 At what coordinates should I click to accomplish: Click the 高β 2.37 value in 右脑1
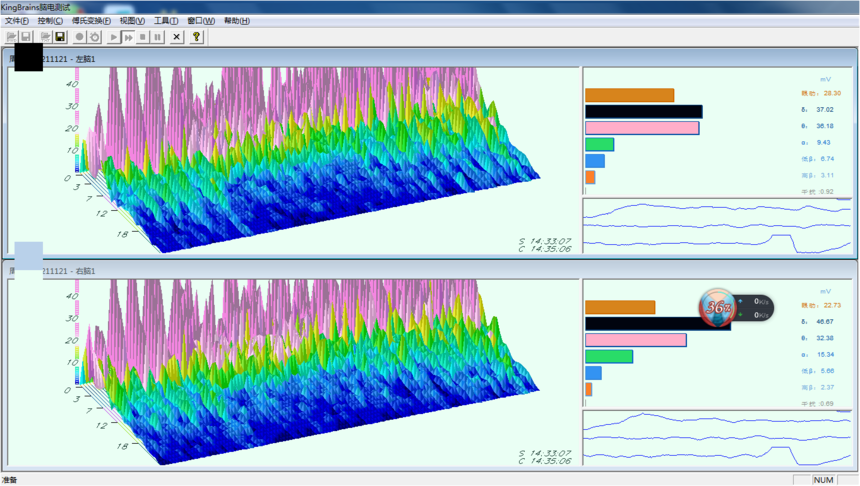tap(818, 388)
